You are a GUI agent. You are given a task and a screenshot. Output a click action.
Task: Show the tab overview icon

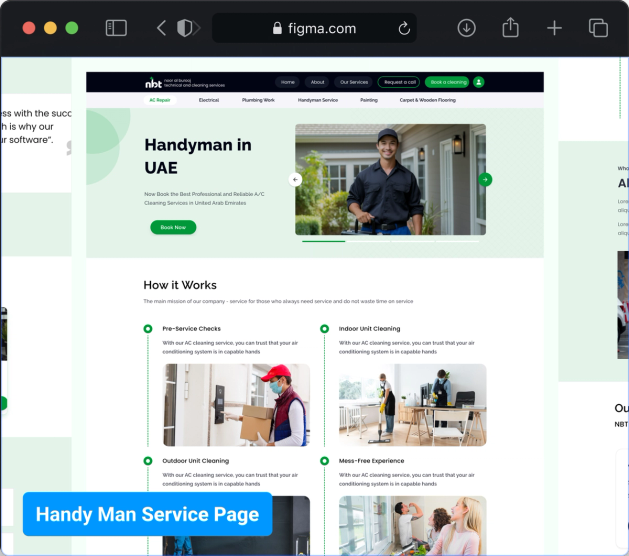pos(598,28)
